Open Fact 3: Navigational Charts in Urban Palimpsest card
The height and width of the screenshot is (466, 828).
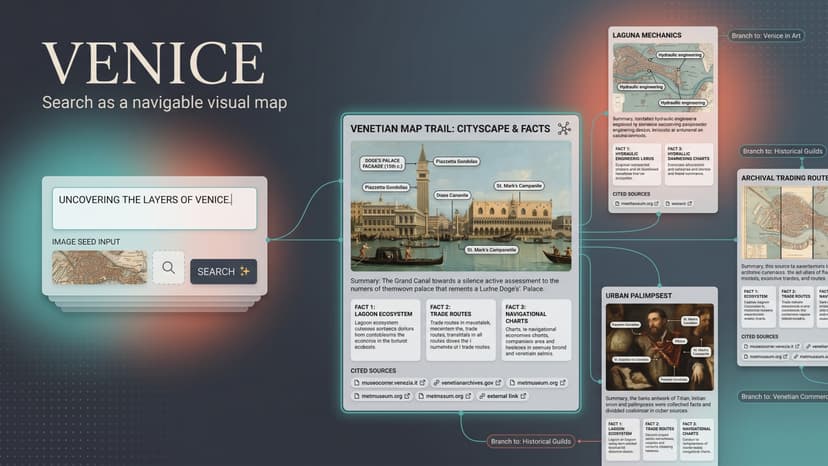tap(697, 438)
